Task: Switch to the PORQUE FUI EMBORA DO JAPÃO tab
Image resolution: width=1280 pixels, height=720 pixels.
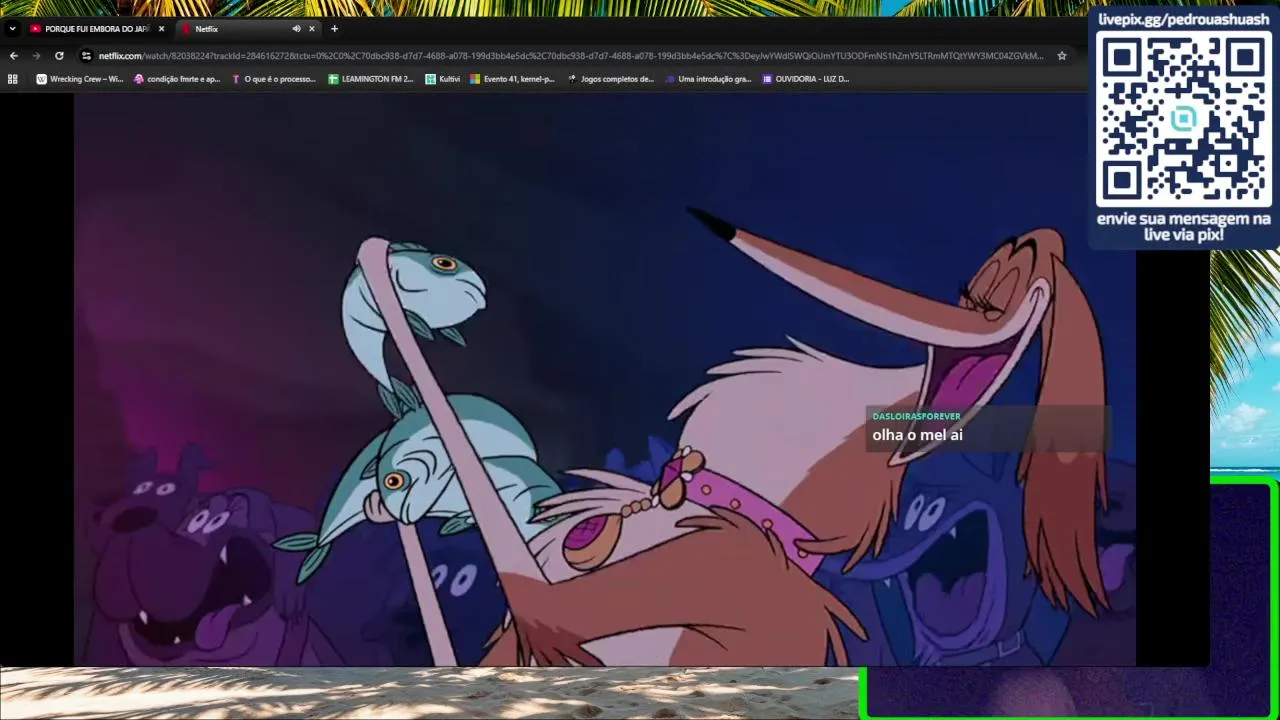Action: point(97,29)
